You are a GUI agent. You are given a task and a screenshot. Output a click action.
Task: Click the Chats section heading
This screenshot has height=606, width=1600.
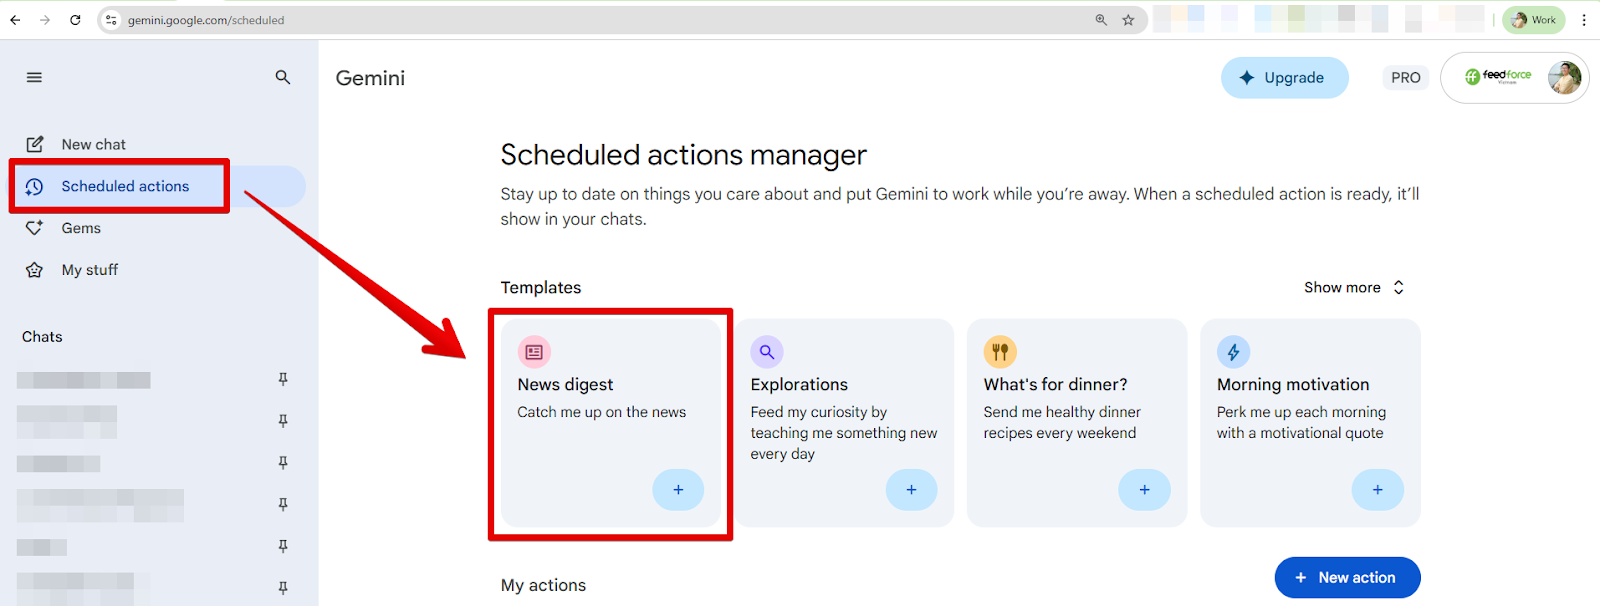pos(42,337)
